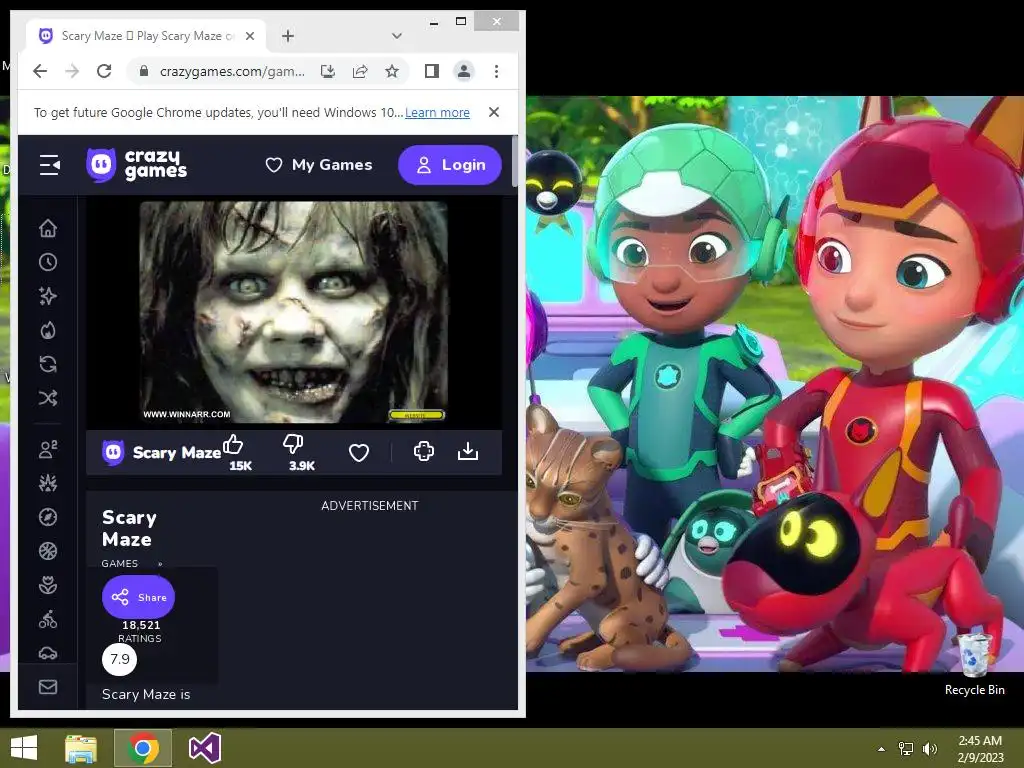Open Recently played clock icon

[48, 263]
